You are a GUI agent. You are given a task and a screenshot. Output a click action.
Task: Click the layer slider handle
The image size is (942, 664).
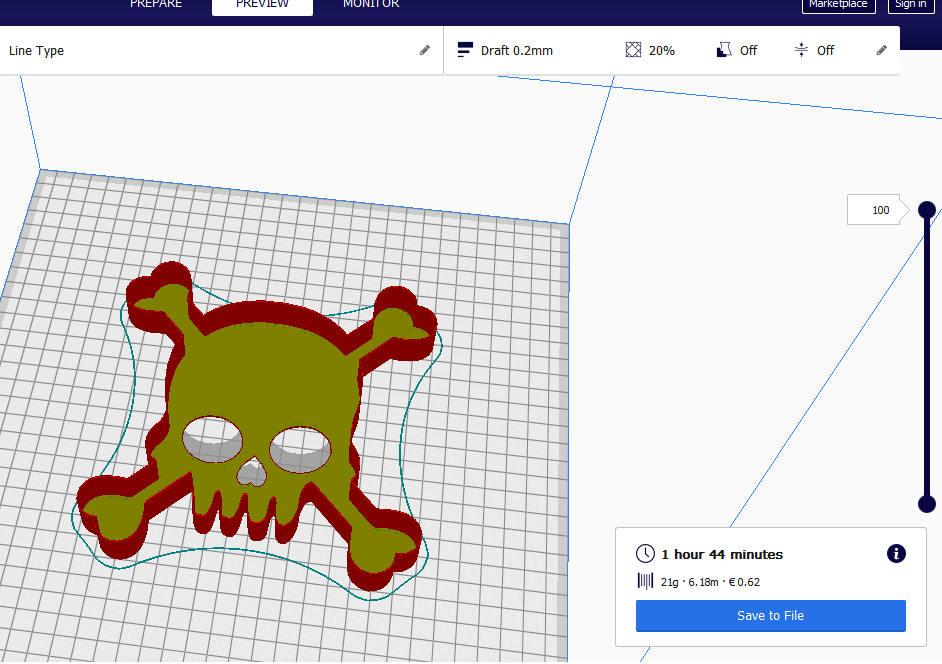click(x=926, y=209)
